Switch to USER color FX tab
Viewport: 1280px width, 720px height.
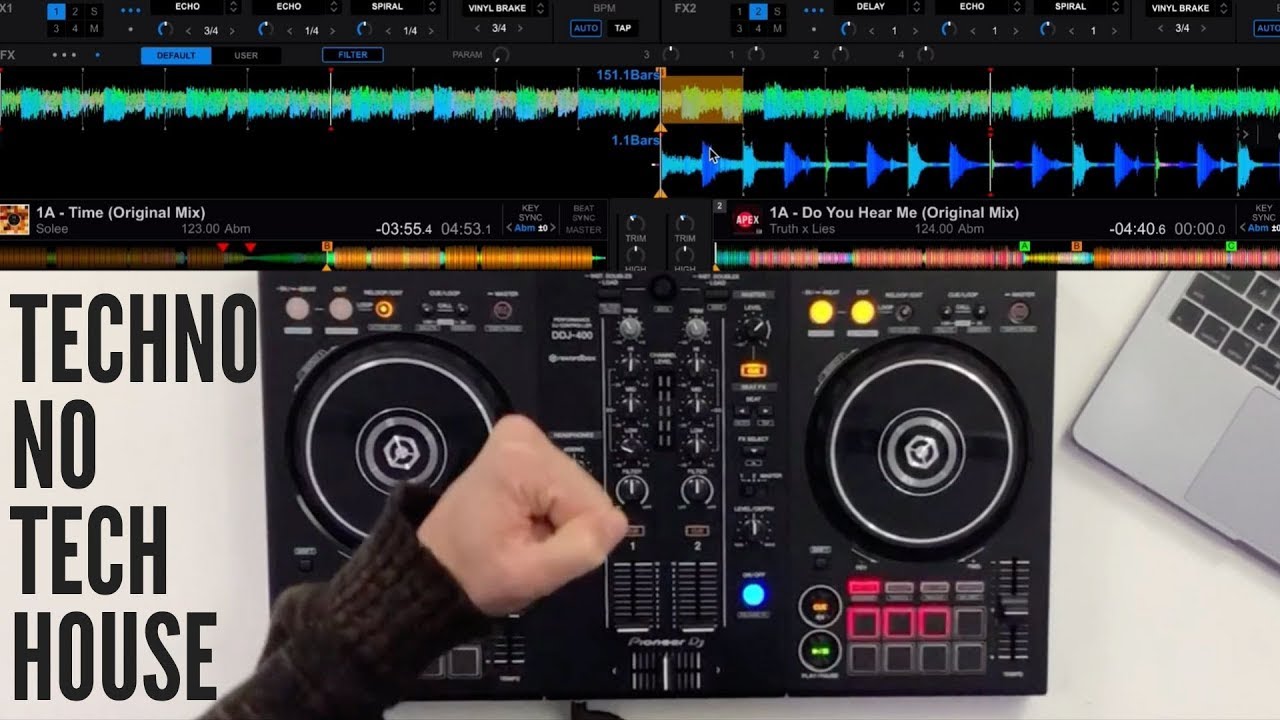tap(246, 55)
